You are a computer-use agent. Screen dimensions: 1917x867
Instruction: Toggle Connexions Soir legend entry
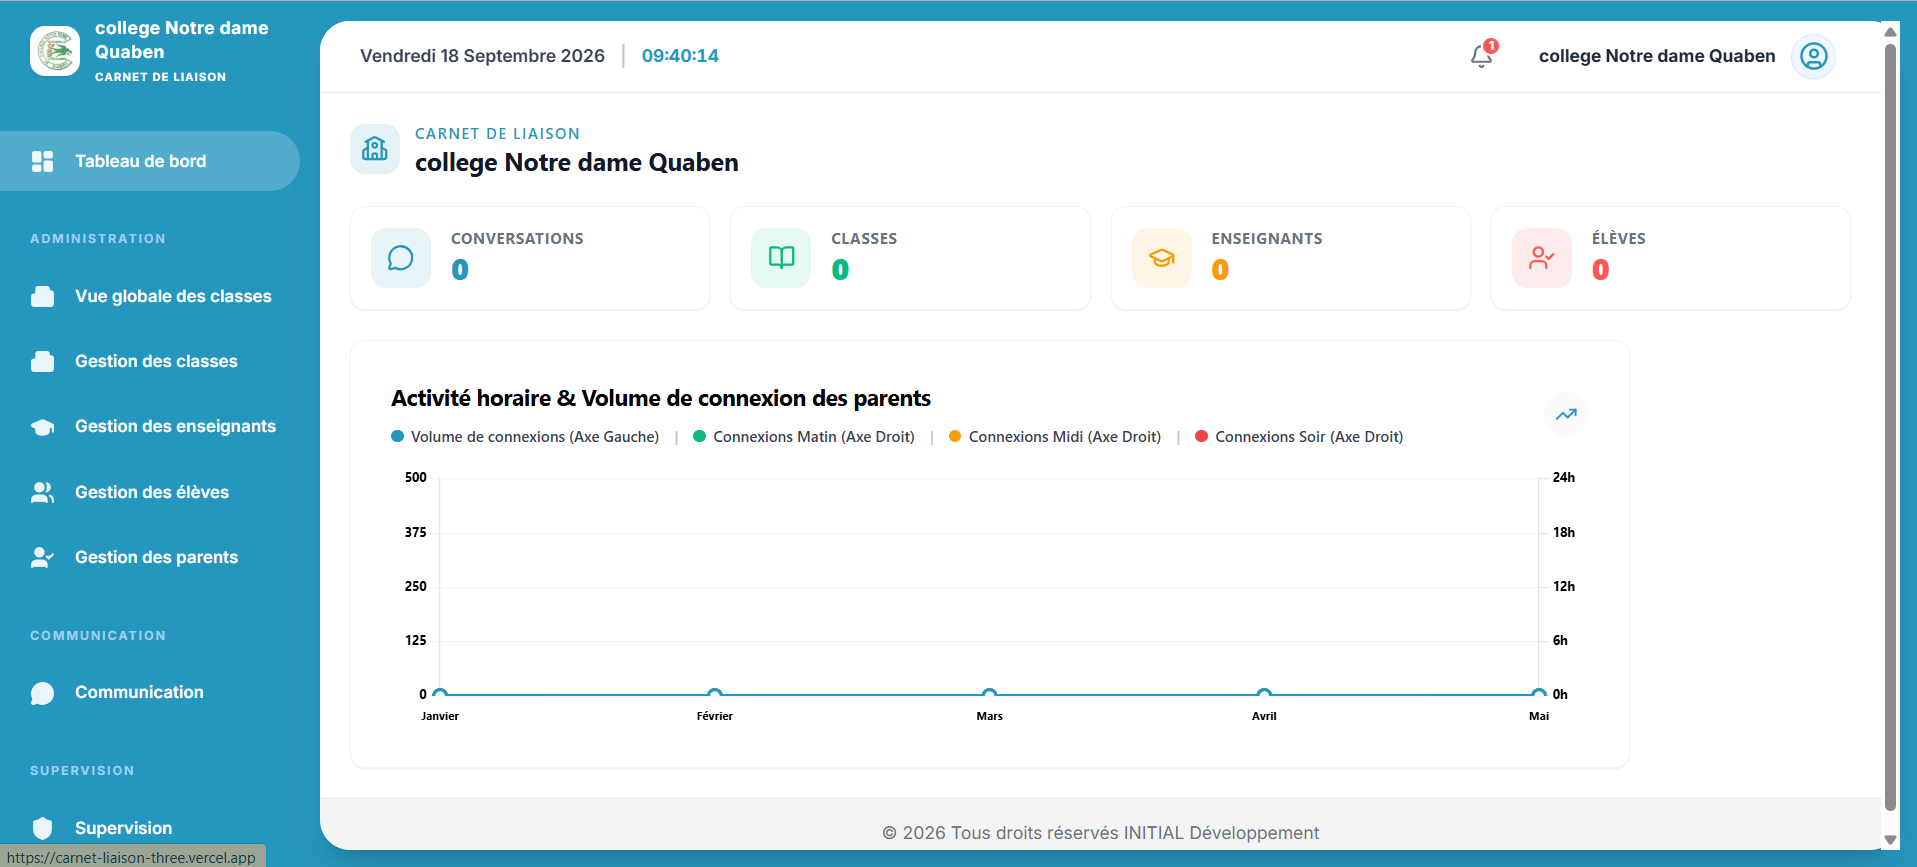1299,437
